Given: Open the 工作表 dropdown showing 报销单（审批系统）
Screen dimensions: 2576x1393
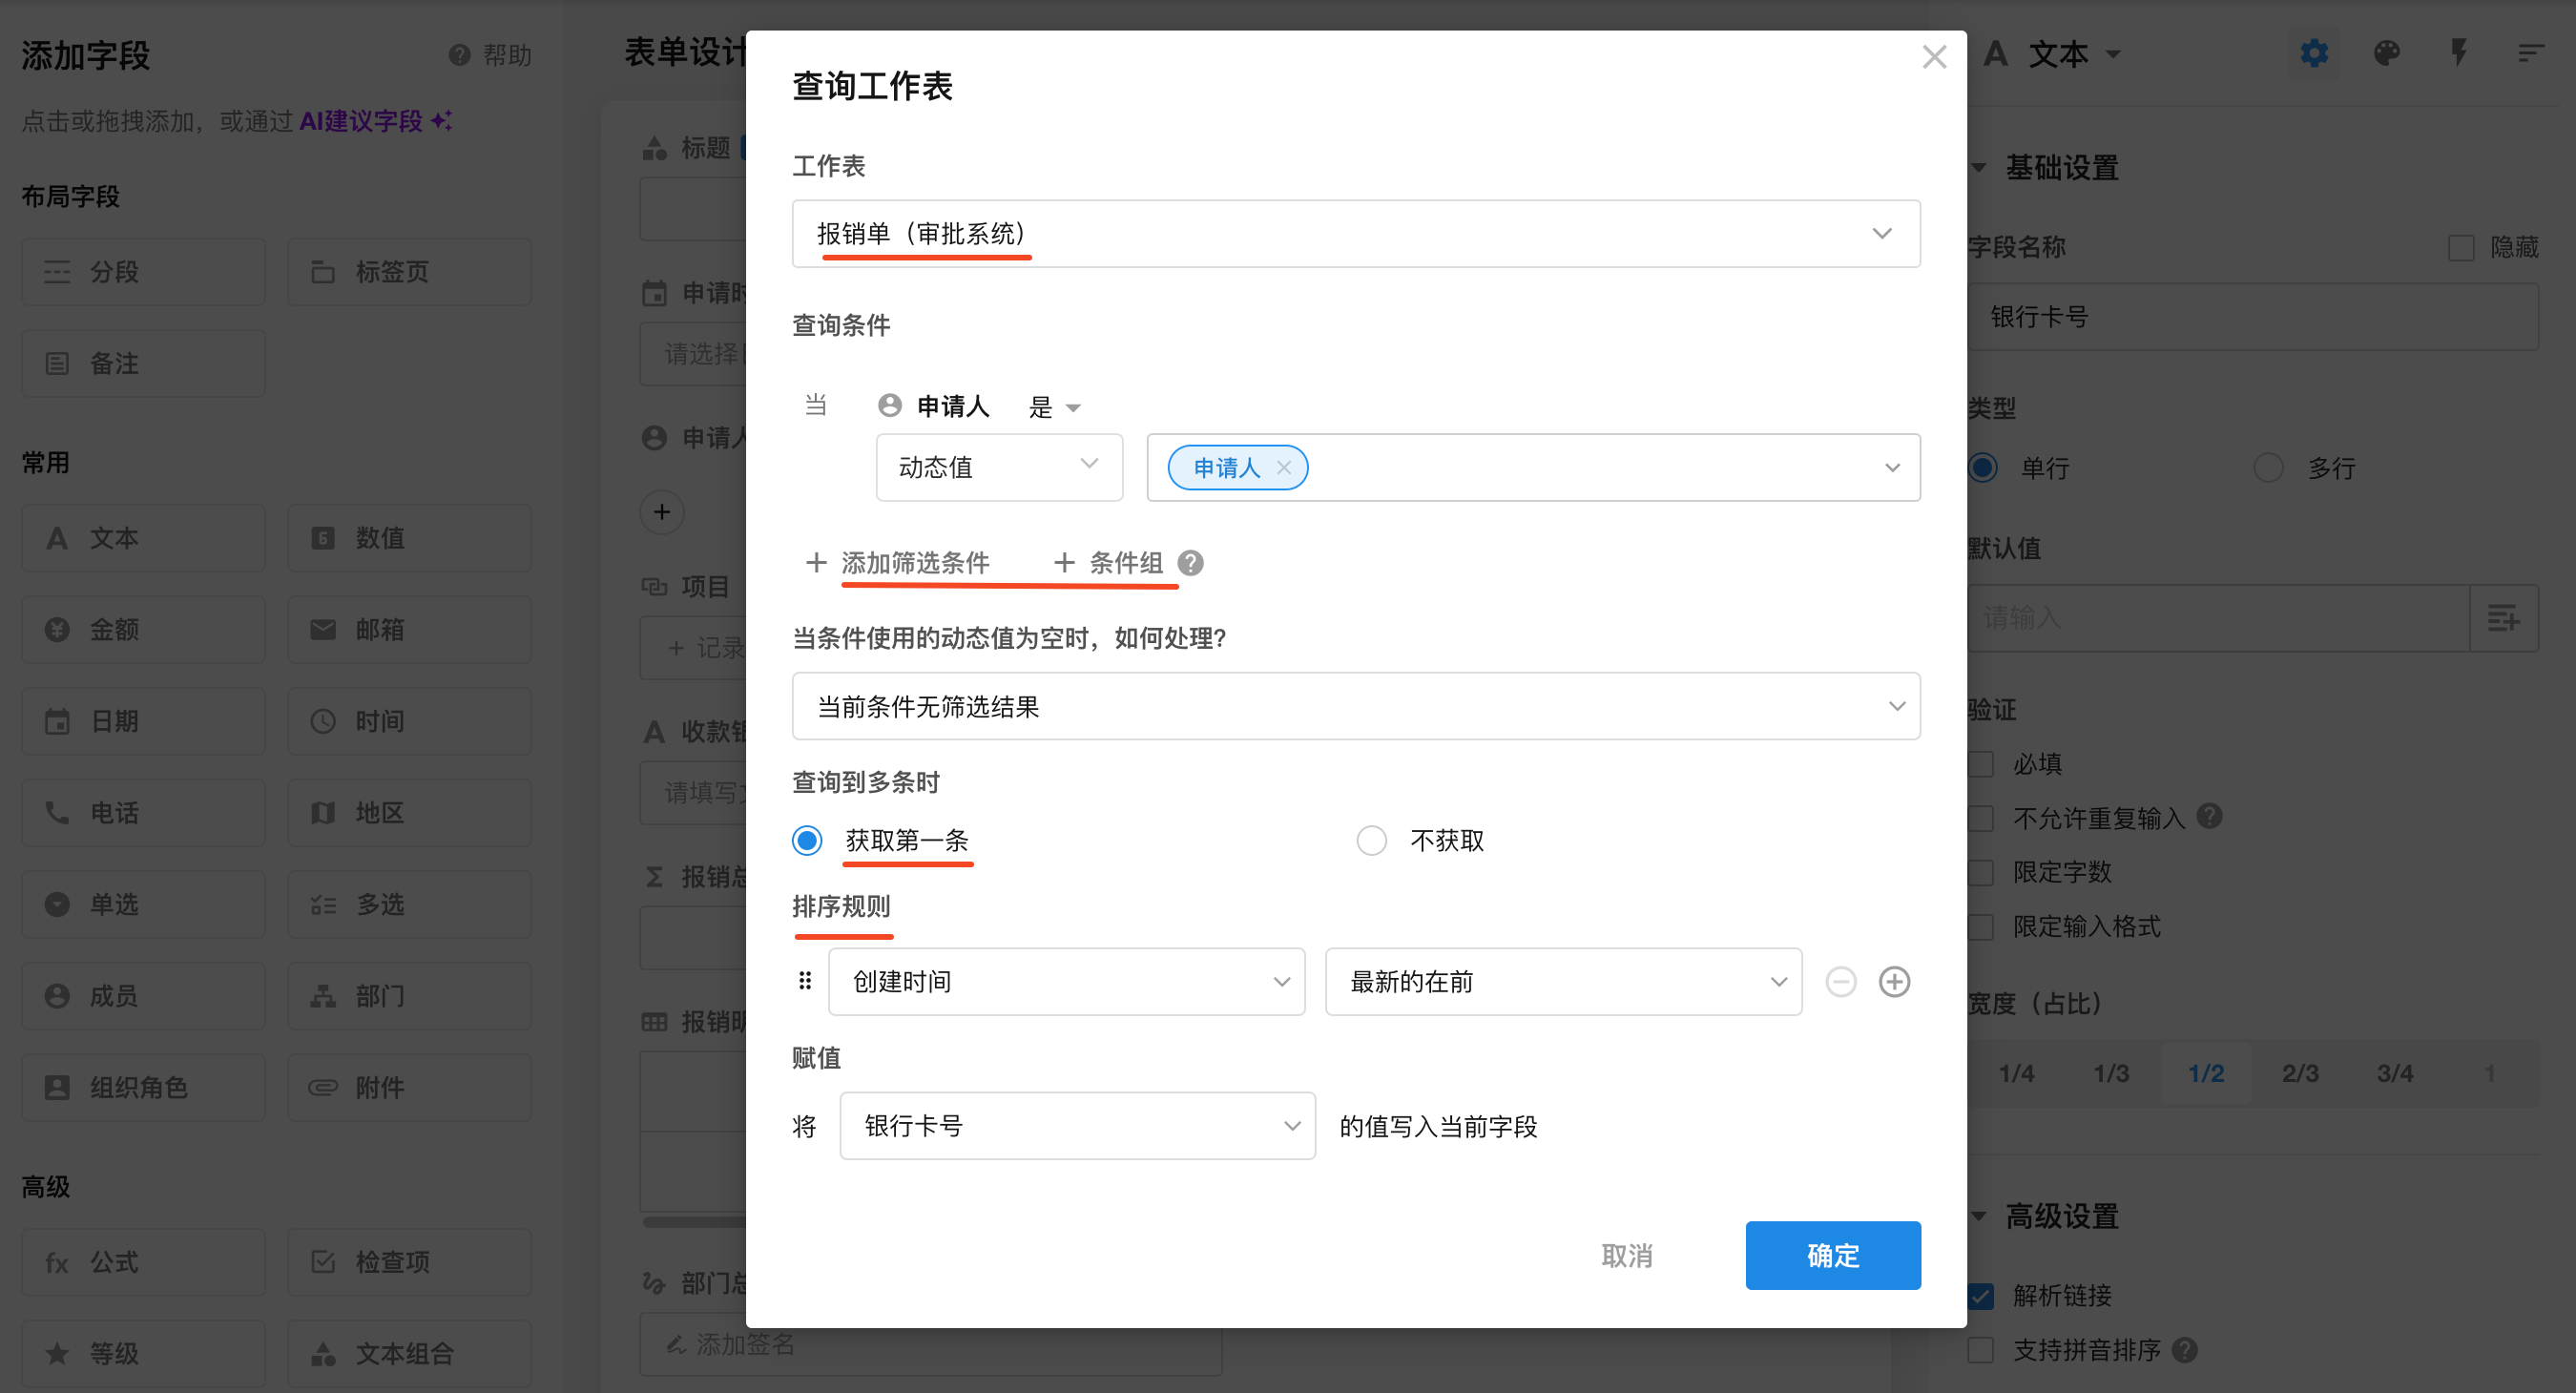Looking at the screenshot, I should (1356, 234).
